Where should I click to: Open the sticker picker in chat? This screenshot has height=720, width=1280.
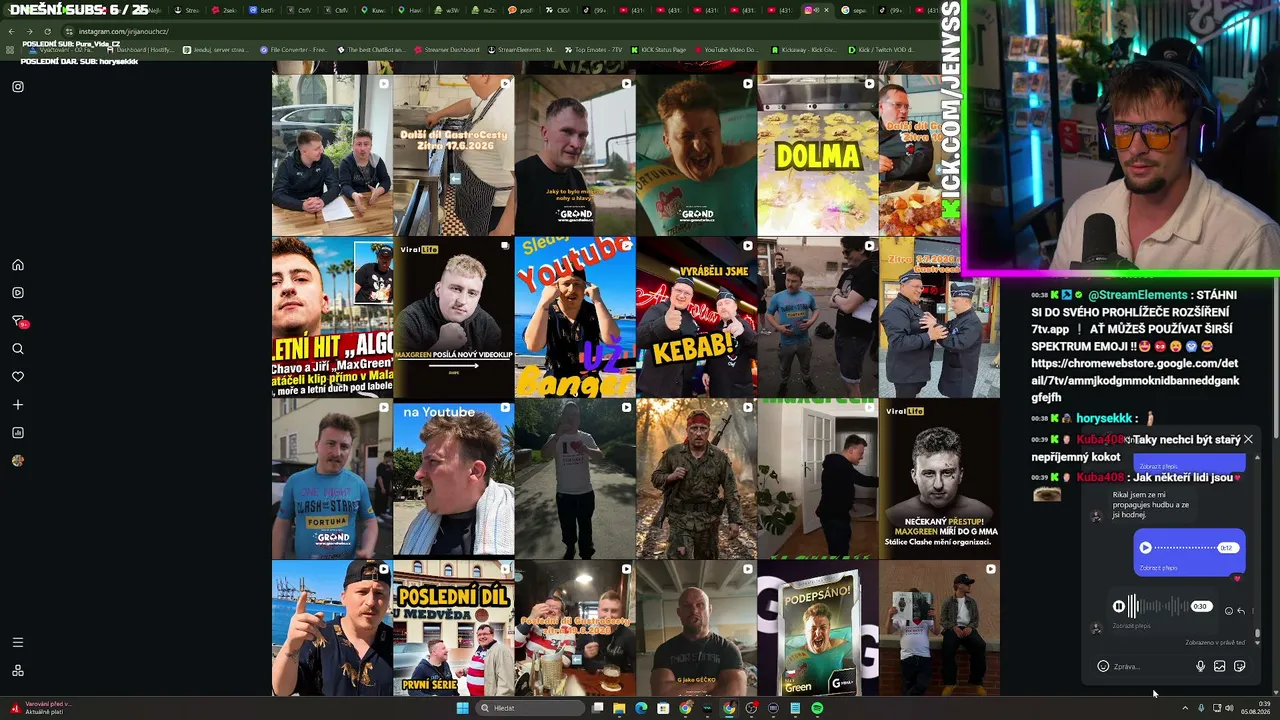1239,666
